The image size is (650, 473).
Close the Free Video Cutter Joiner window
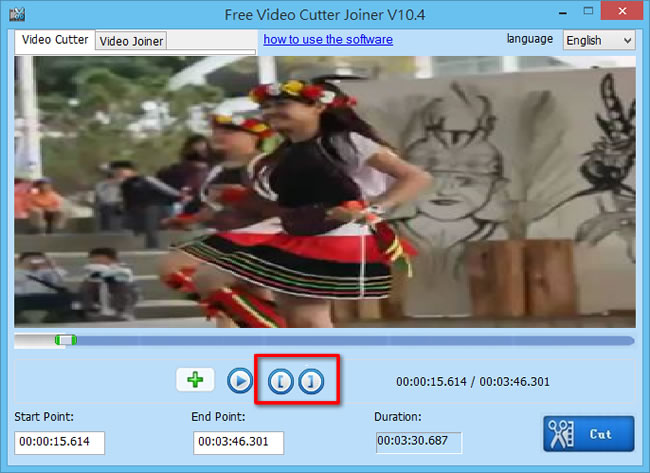(x=622, y=11)
